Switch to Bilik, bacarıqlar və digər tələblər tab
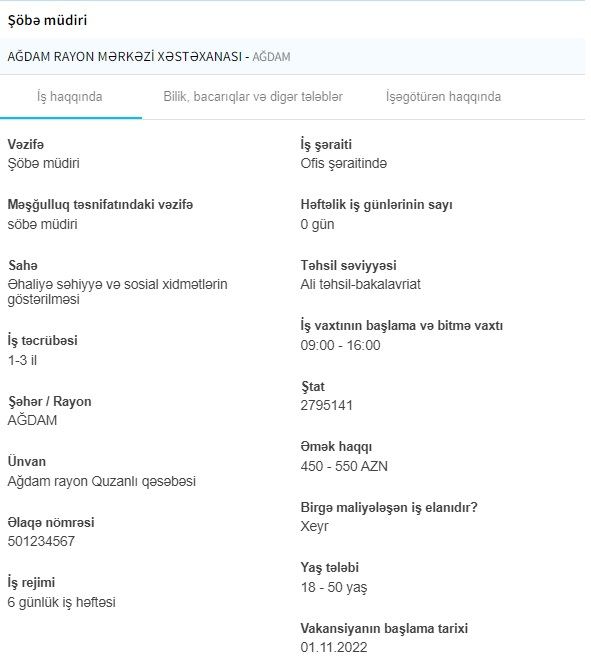This screenshot has height=671, width=591. tap(253, 97)
